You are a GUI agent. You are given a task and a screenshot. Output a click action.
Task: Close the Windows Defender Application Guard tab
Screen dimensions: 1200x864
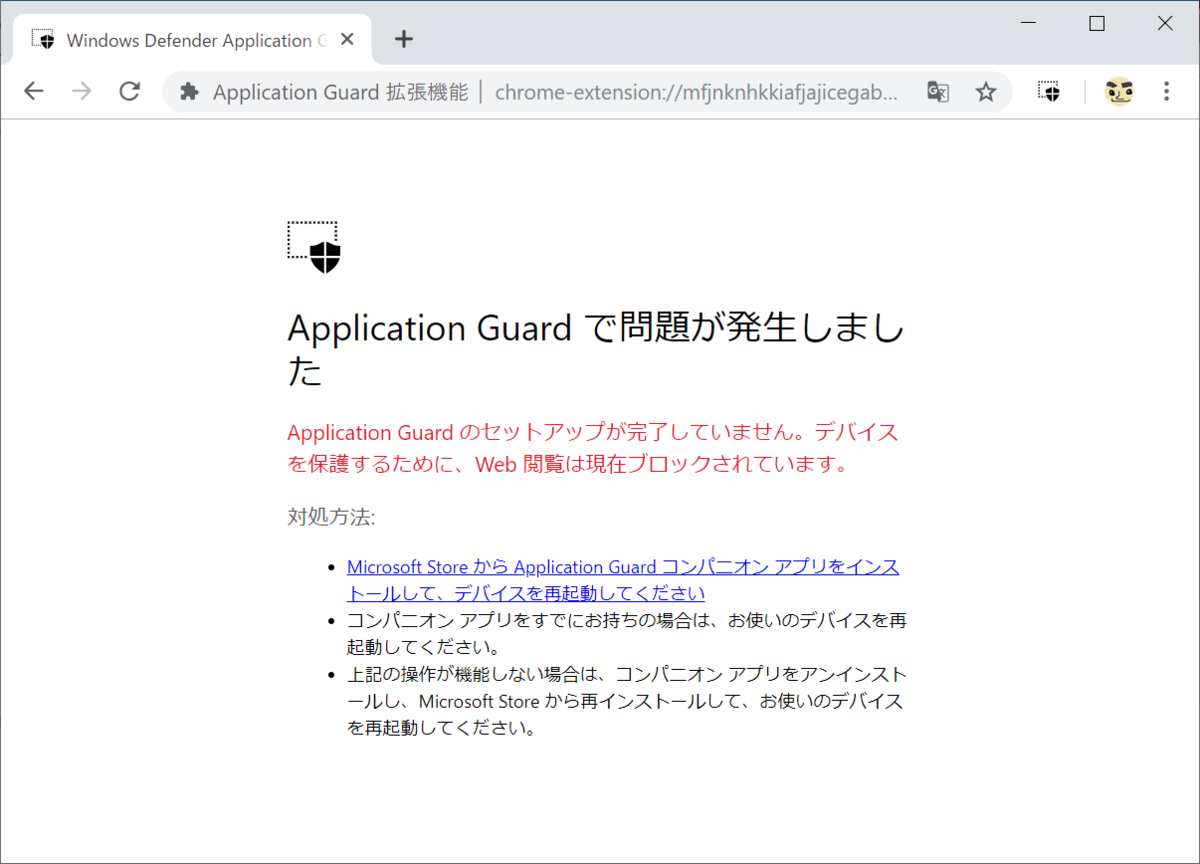pyautogui.click(x=347, y=40)
